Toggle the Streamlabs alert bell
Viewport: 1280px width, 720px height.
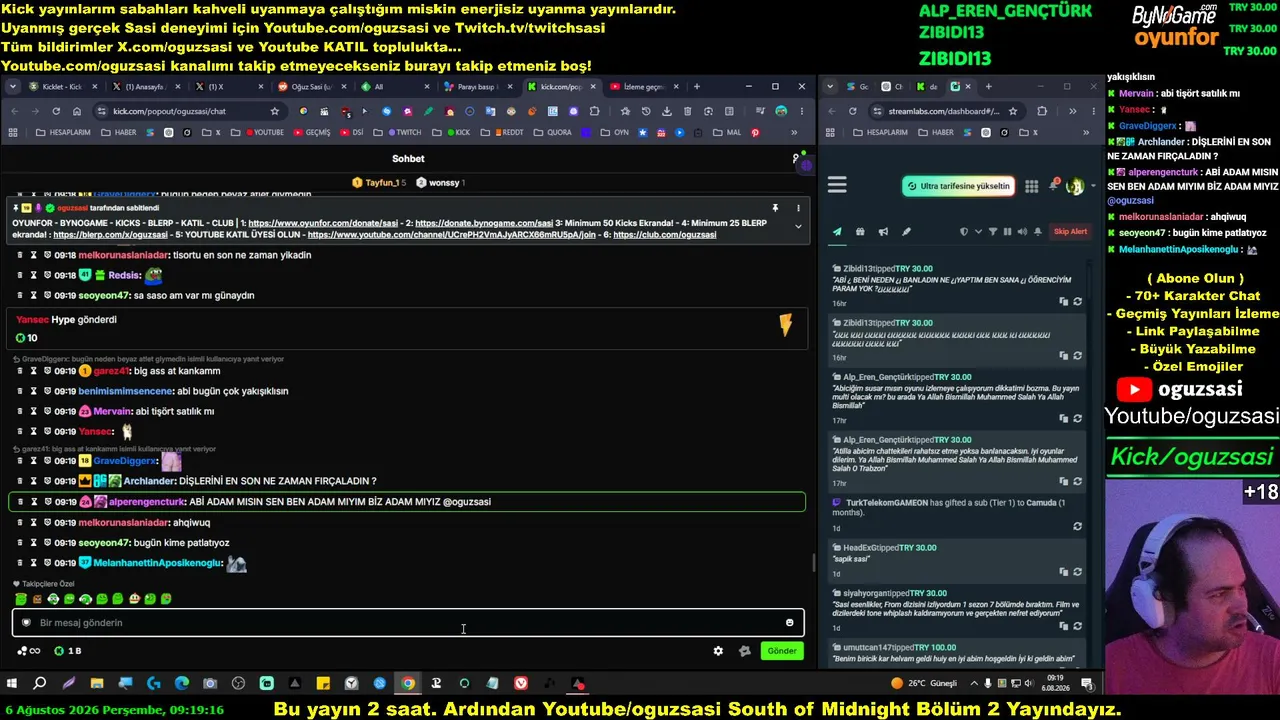coord(1038,232)
